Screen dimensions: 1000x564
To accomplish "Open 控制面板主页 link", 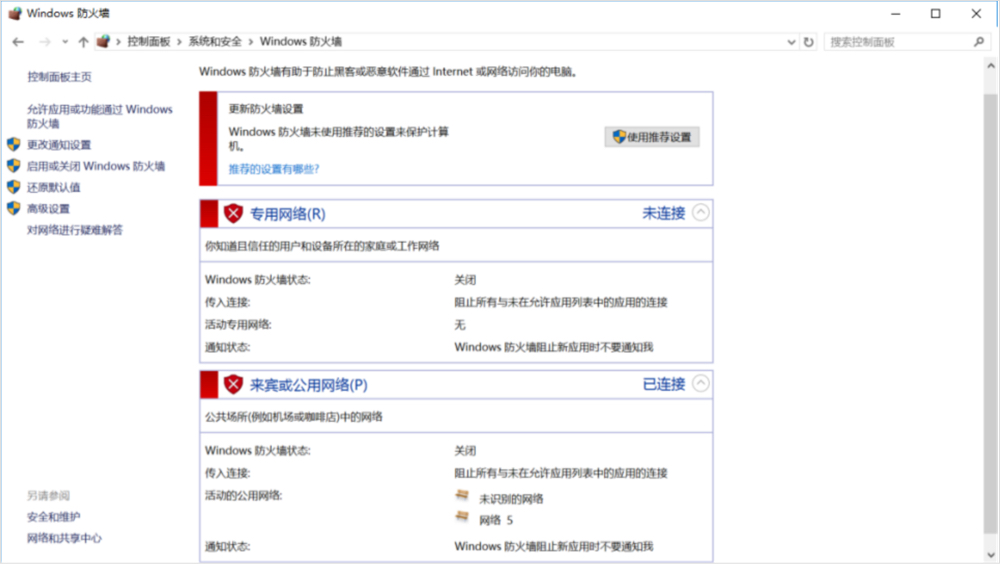I will [59, 77].
